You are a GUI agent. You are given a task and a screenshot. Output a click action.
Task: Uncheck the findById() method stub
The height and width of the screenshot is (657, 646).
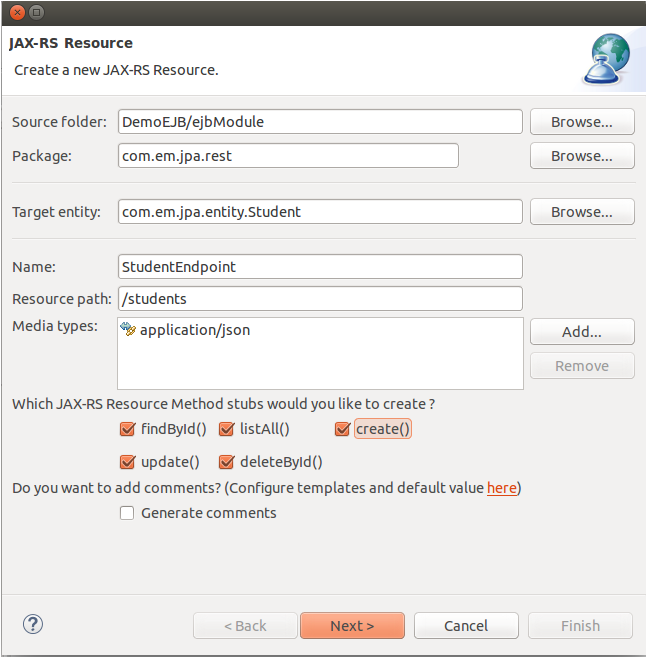click(x=127, y=429)
